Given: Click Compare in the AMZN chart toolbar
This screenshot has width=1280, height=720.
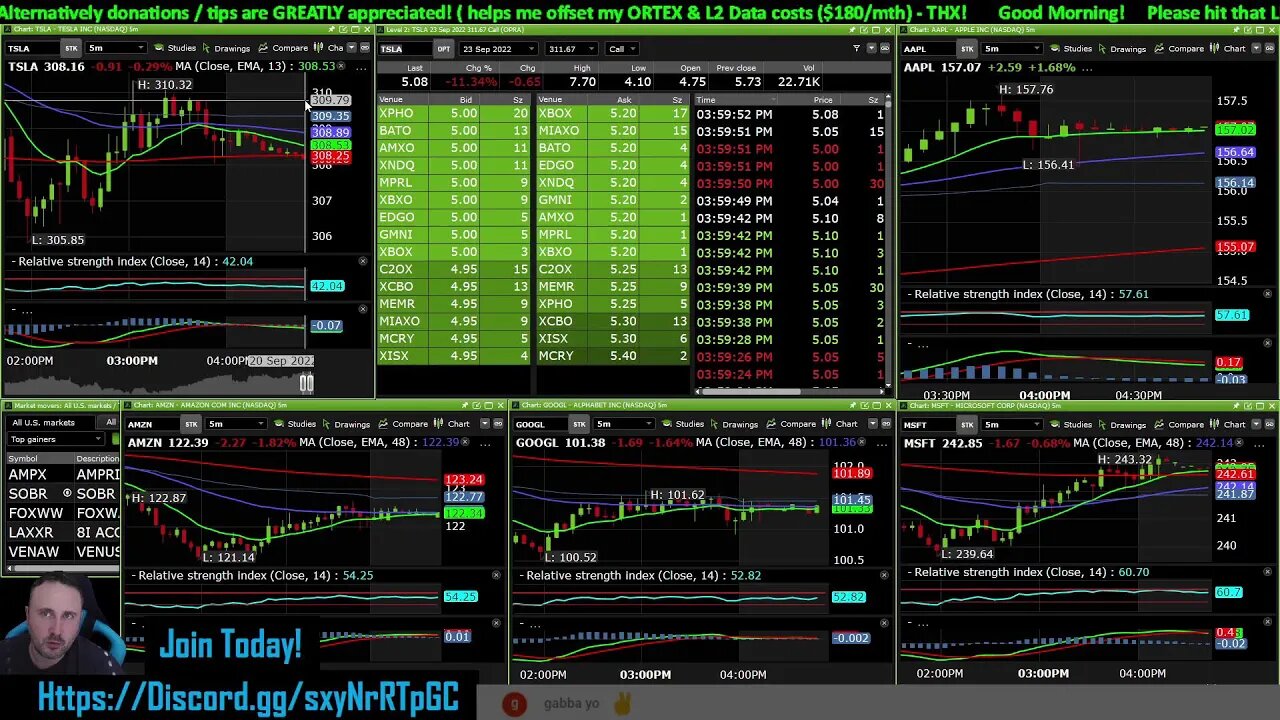Looking at the screenshot, I should 404,424.
